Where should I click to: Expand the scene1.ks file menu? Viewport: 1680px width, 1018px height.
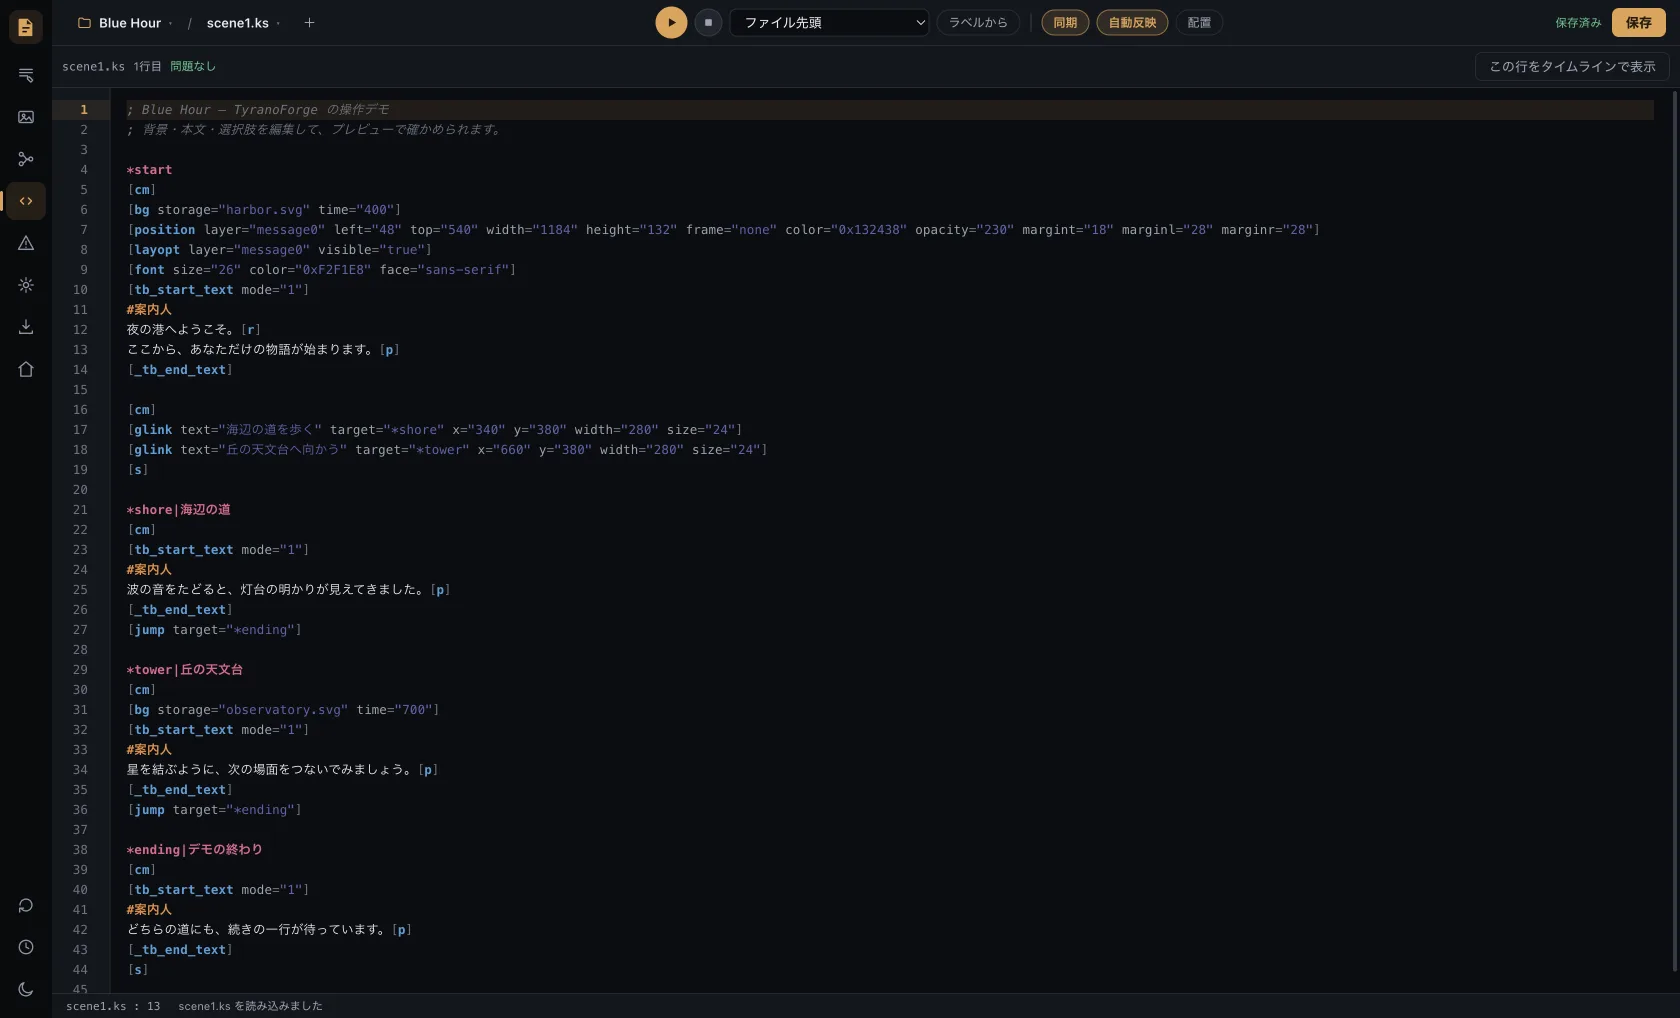(x=243, y=23)
